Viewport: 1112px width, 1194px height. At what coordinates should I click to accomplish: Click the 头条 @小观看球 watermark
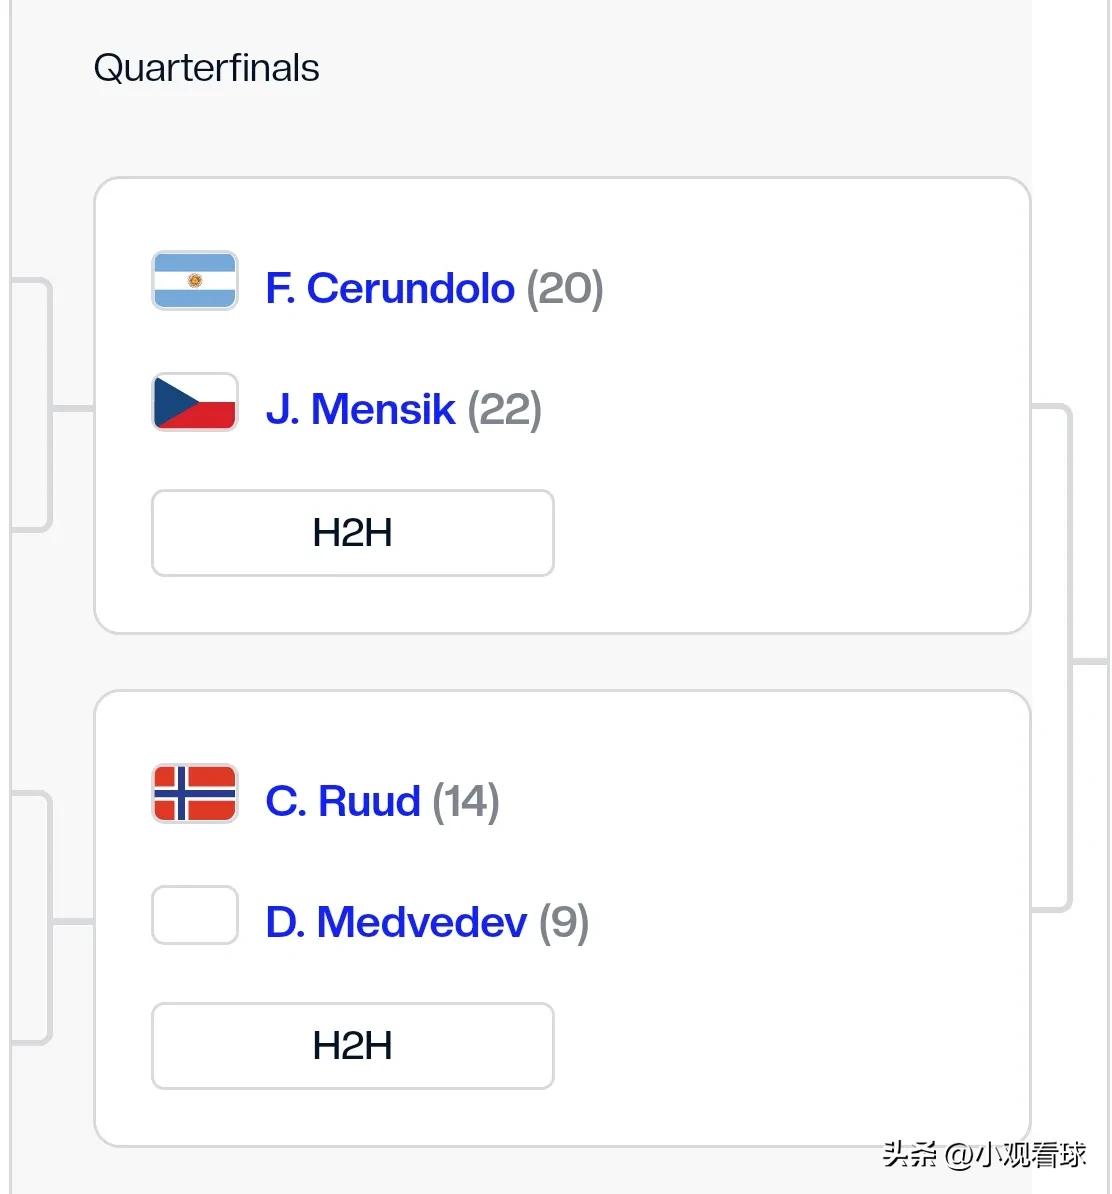tap(984, 1154)
